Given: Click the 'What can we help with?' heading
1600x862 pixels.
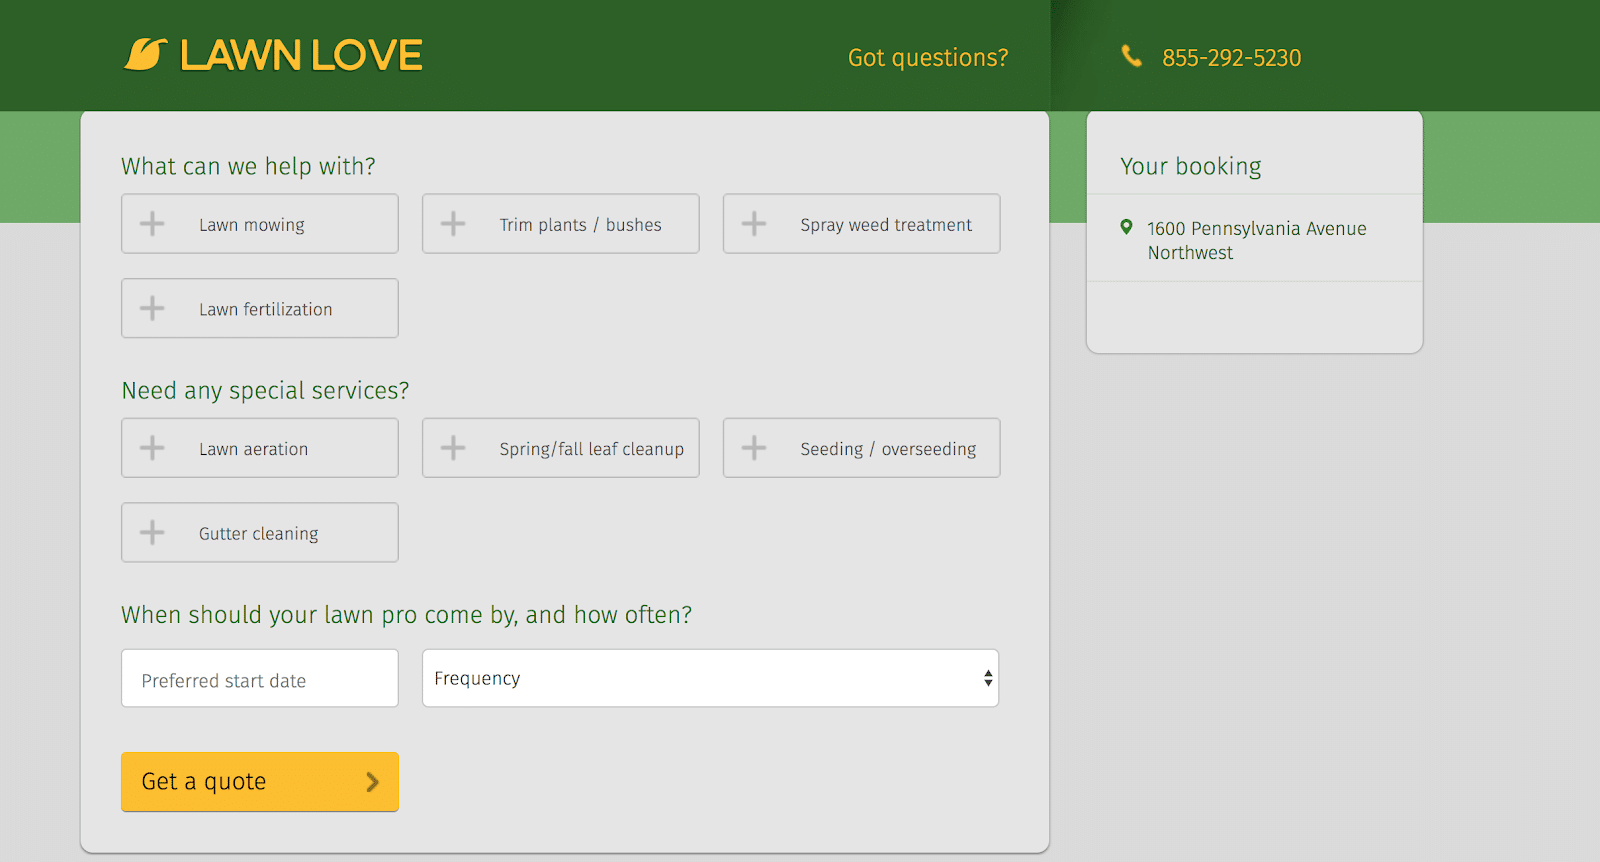Looking at the screenshot, I should (248, 166).
